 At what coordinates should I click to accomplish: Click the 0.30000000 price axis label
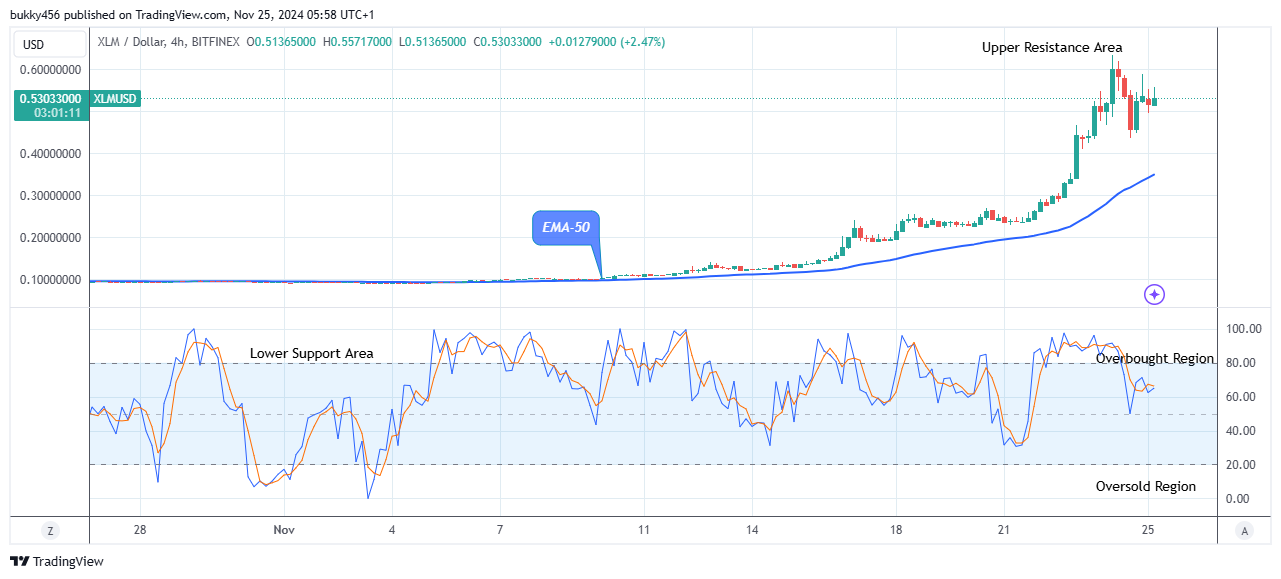50,196
